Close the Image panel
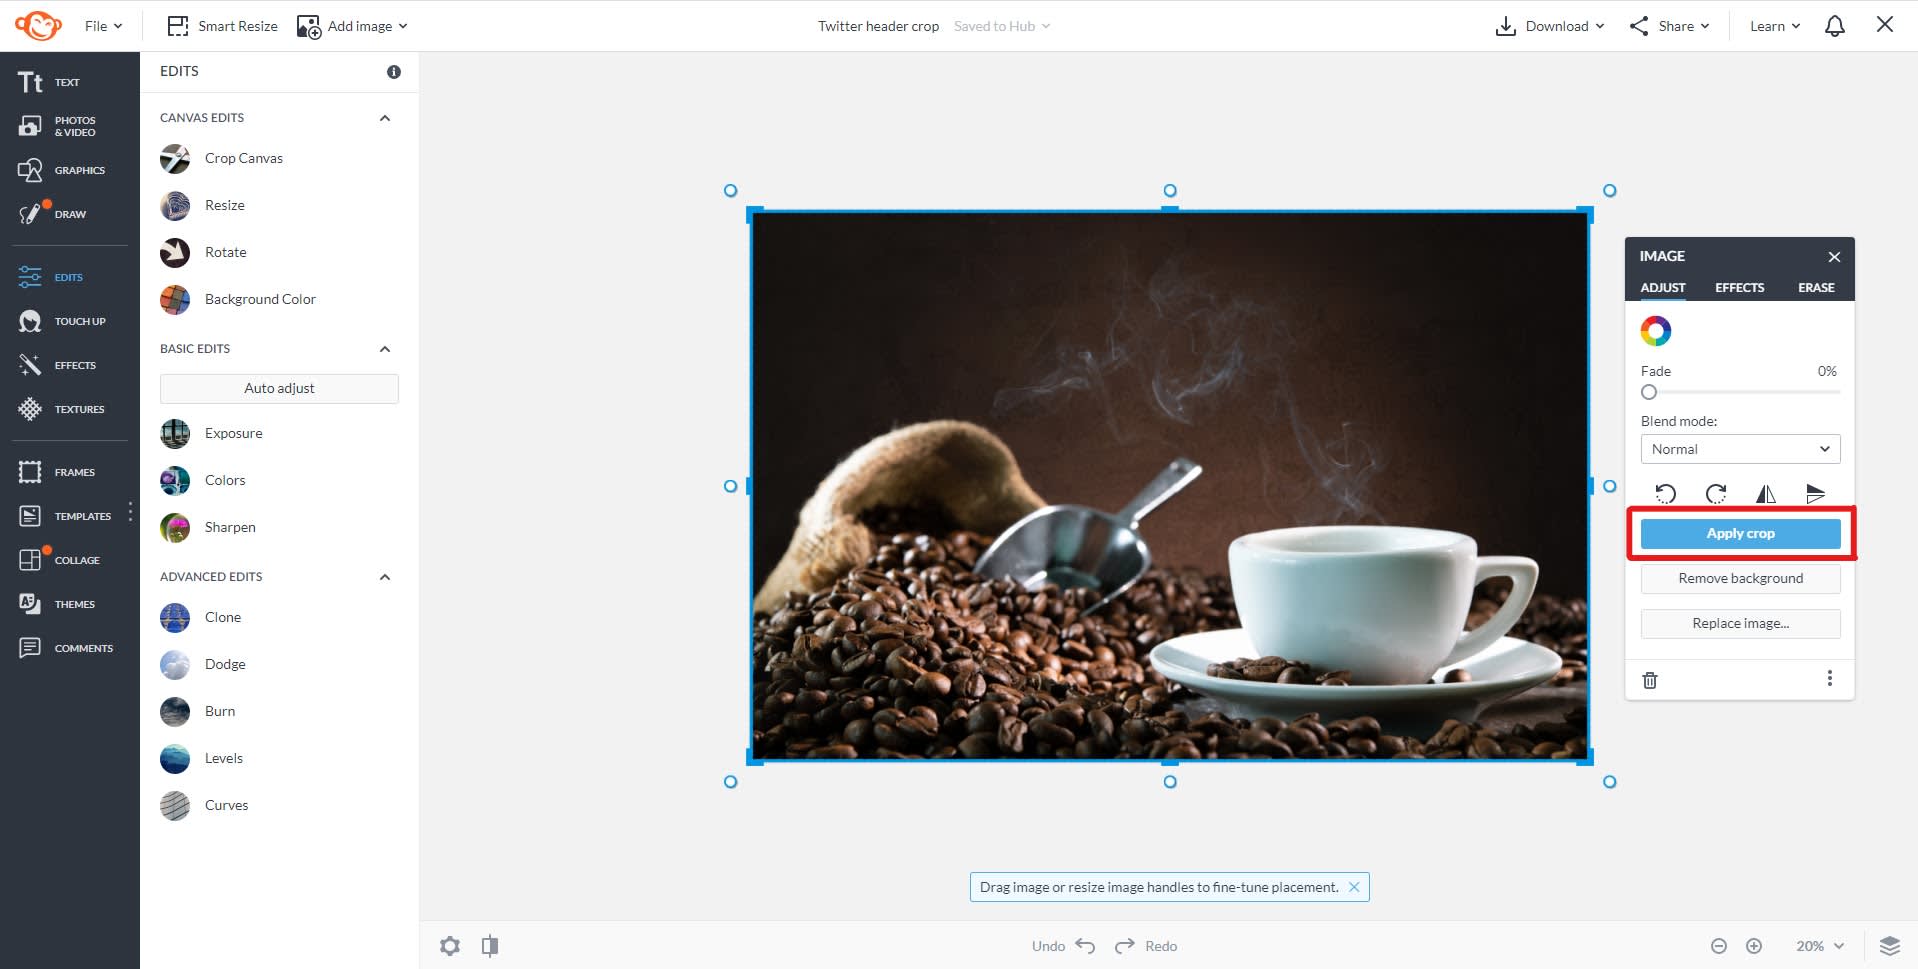 click(1834, 257)
